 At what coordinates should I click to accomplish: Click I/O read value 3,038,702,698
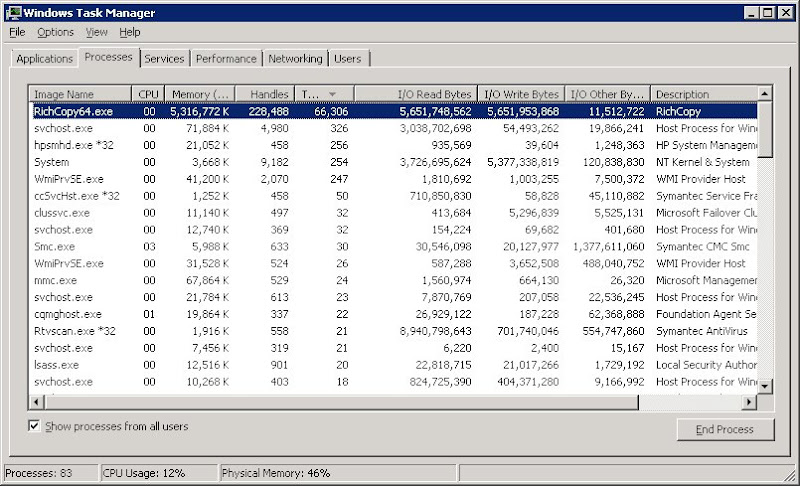pos(435,128)
